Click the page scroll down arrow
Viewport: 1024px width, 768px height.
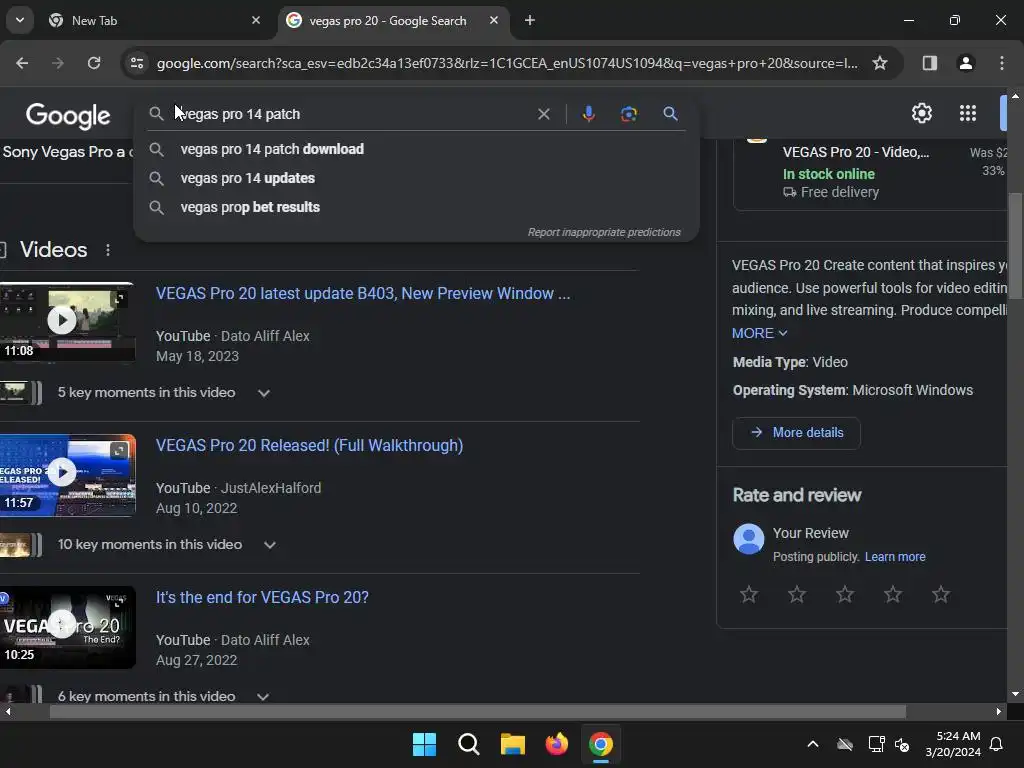[1015, 694]
